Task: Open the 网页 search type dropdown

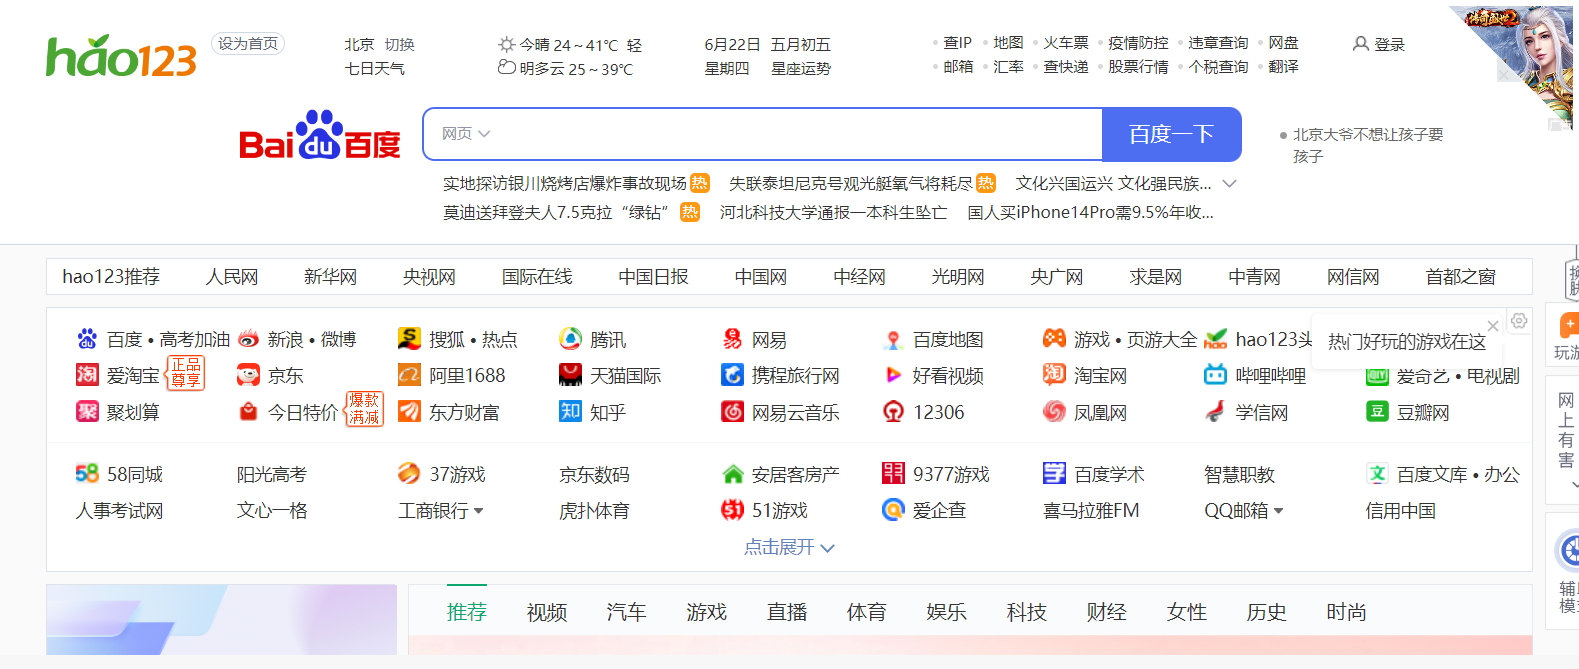Action: point(465,134)
